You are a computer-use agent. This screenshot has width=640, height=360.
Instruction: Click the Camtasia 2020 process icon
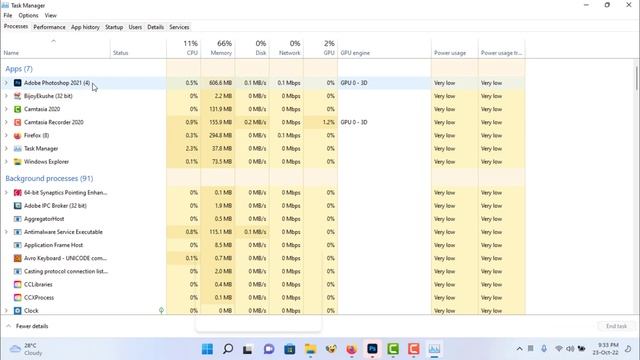(18, 109)
